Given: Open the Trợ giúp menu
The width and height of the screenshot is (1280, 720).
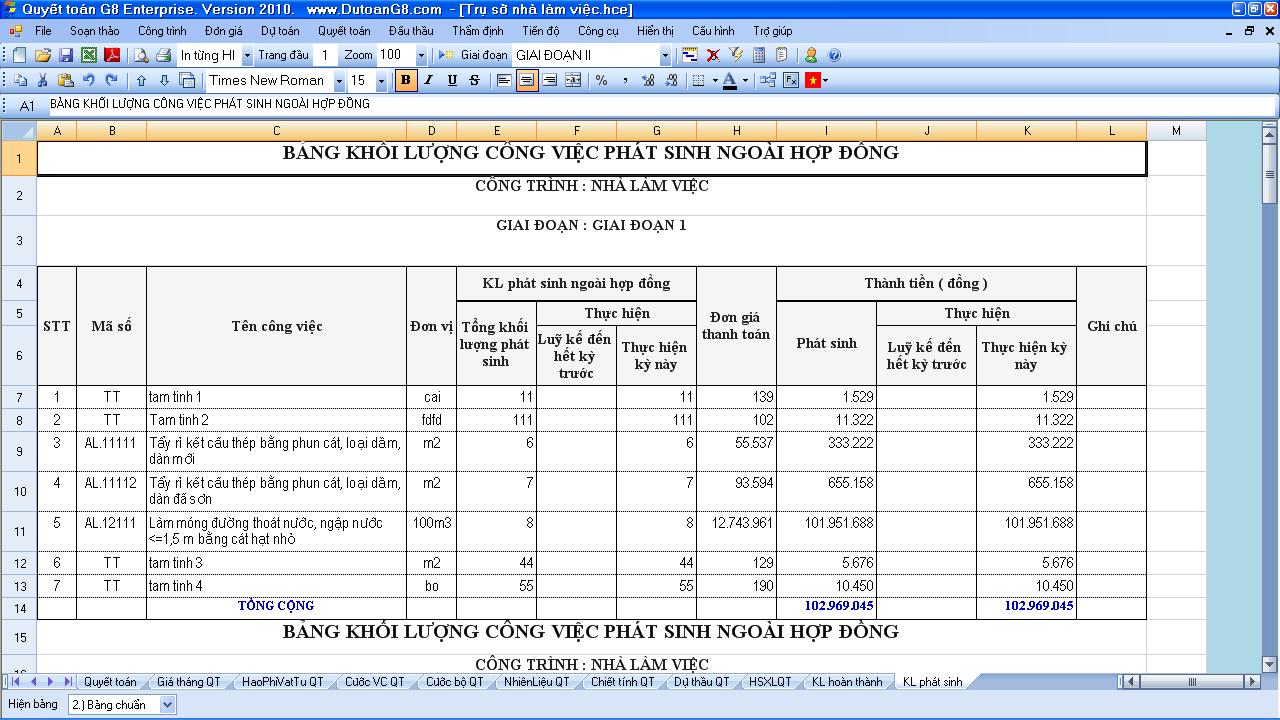Looking at the screenshot, I should [773, 31].
